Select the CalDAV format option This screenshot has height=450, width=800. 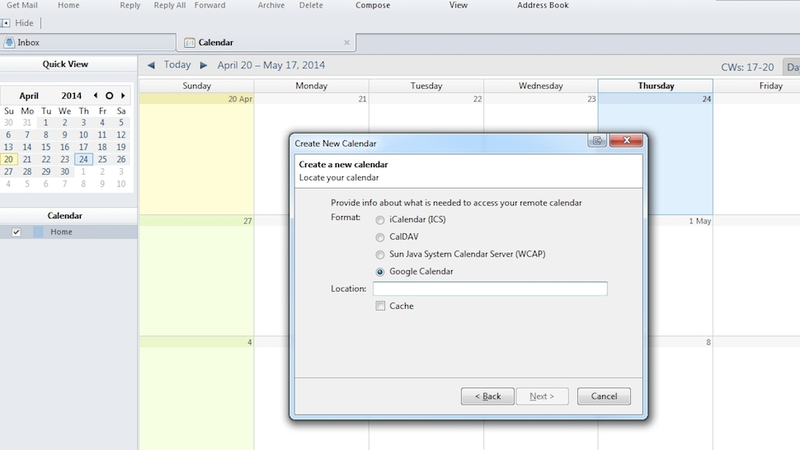[380, 237]
